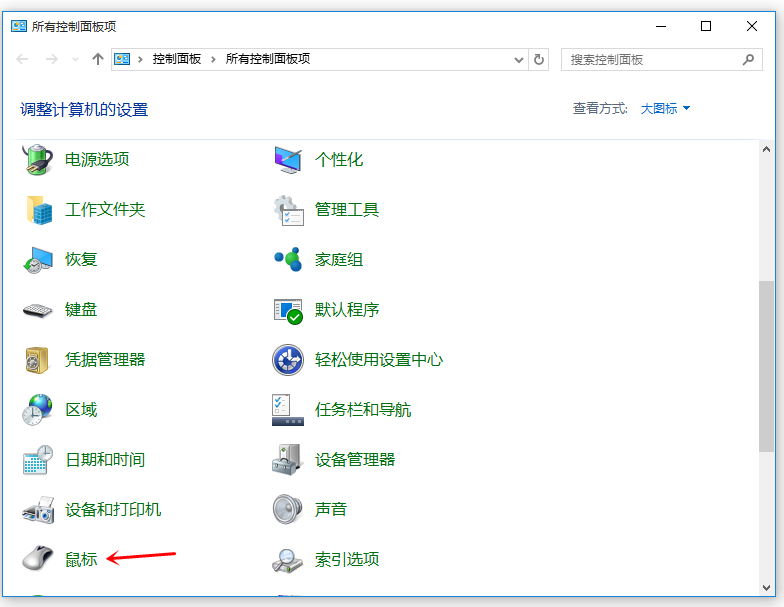
Task: Expand the address bar history dropdown
Action: [519, 60]
